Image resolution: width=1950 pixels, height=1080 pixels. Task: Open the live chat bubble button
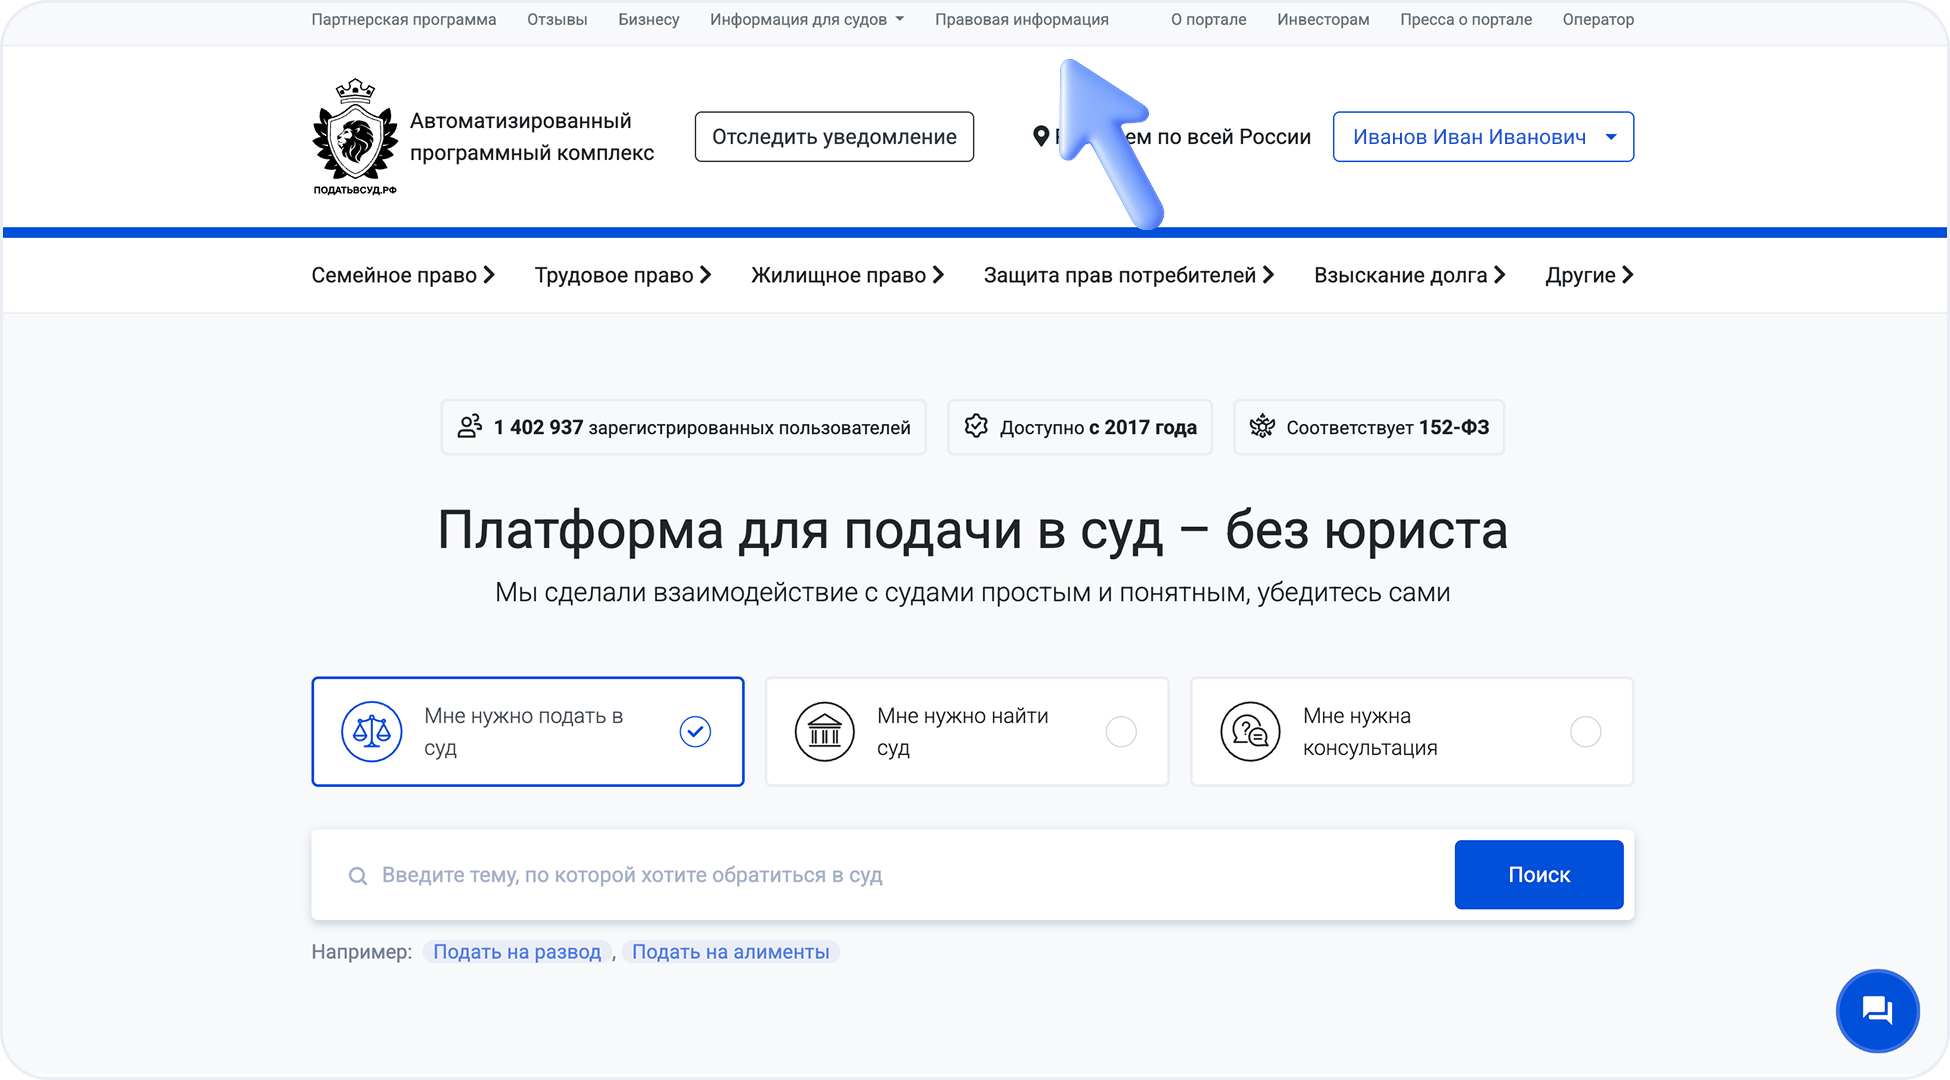[1877, 1011]
